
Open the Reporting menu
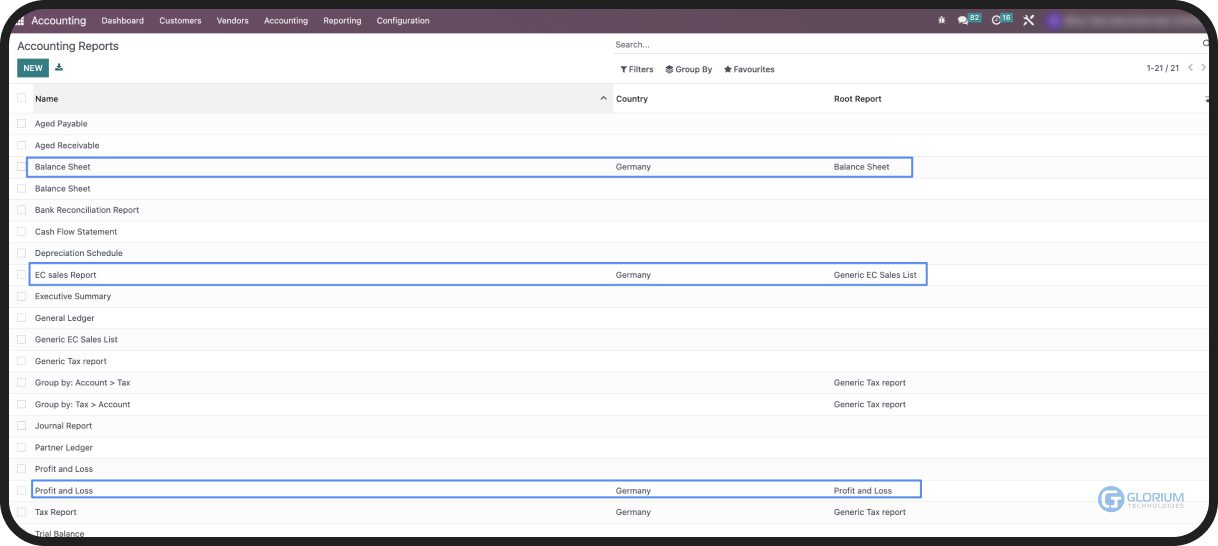[x=342, y=21]
